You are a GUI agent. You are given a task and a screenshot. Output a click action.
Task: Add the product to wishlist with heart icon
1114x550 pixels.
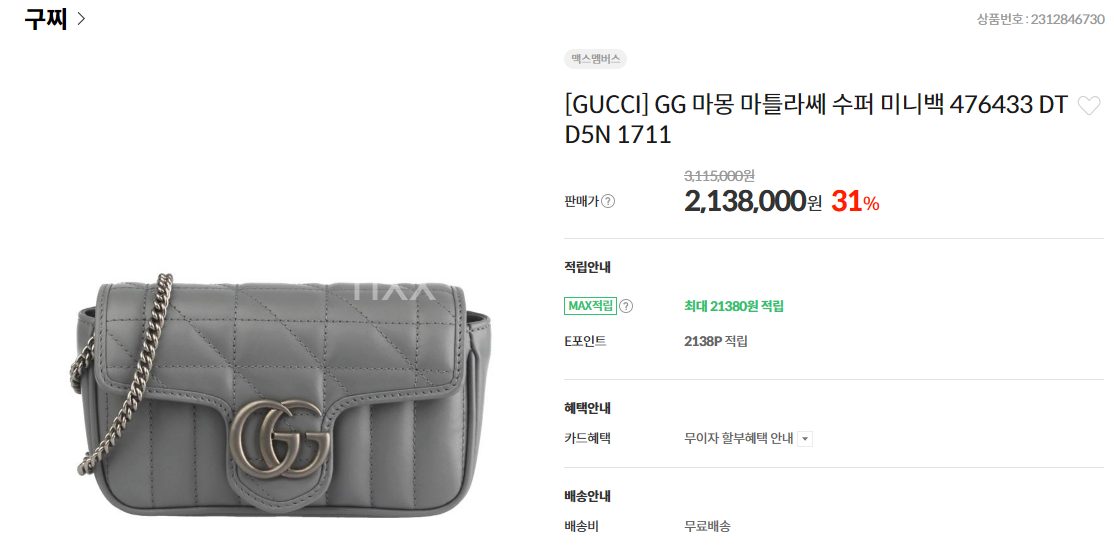(x=1088, y=107)
